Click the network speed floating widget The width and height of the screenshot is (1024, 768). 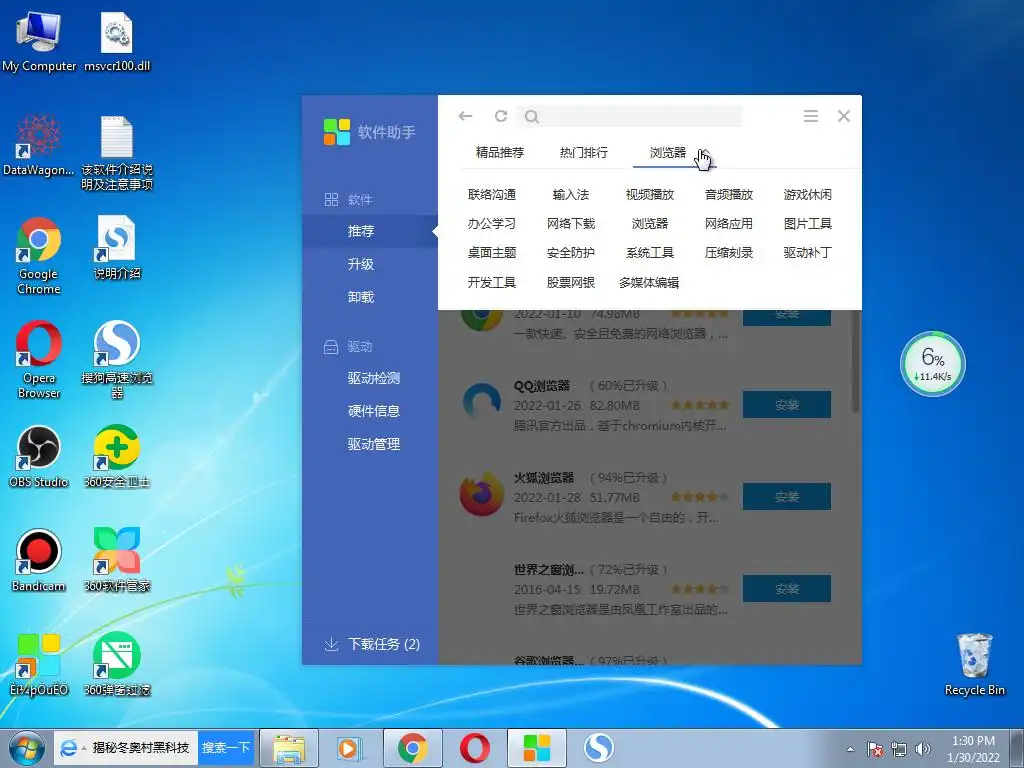933,364
